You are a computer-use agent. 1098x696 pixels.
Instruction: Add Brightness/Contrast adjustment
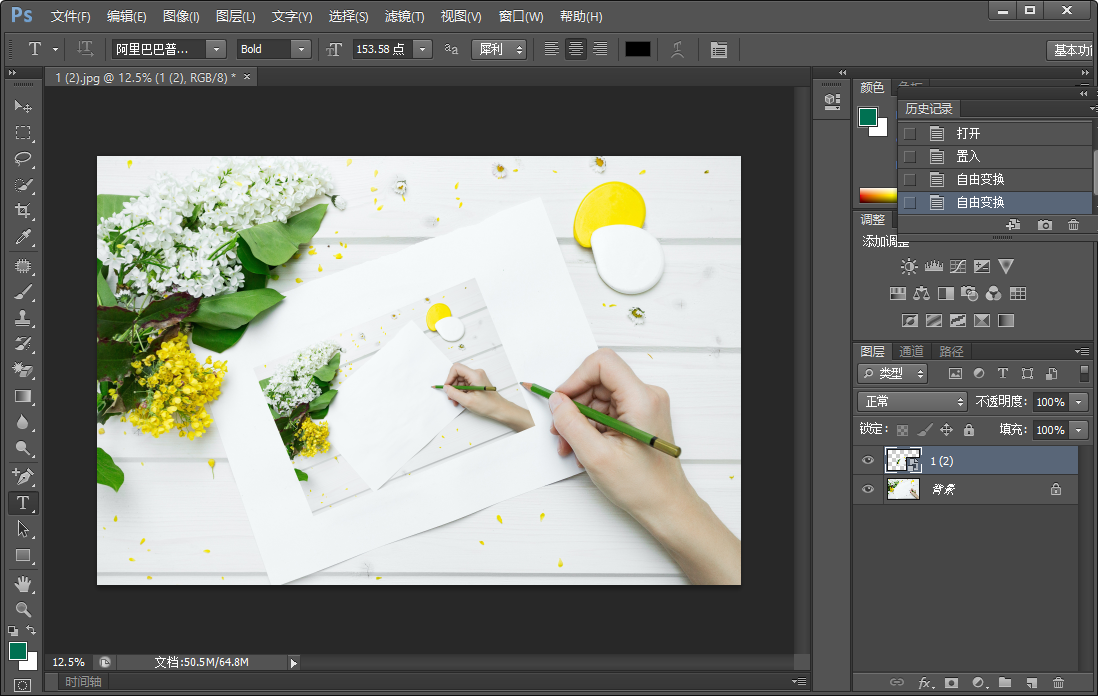point(909,266)
